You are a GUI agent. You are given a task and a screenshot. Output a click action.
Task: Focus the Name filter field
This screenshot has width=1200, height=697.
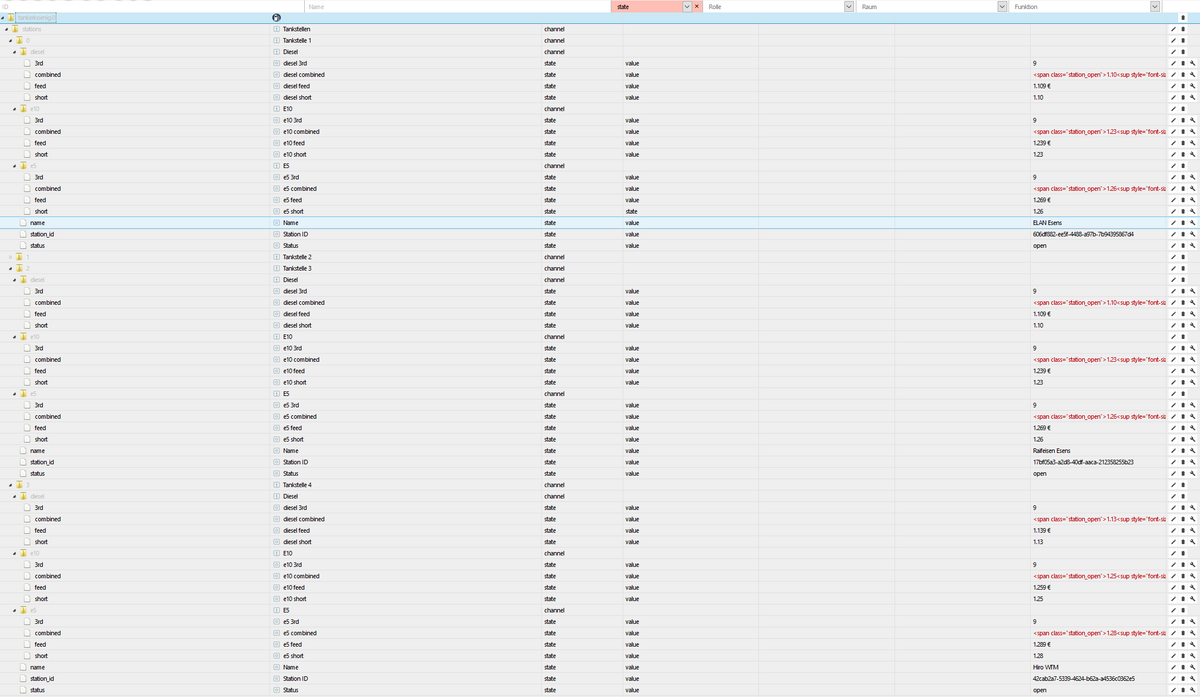pyautogui.click(x=457, y=7)
